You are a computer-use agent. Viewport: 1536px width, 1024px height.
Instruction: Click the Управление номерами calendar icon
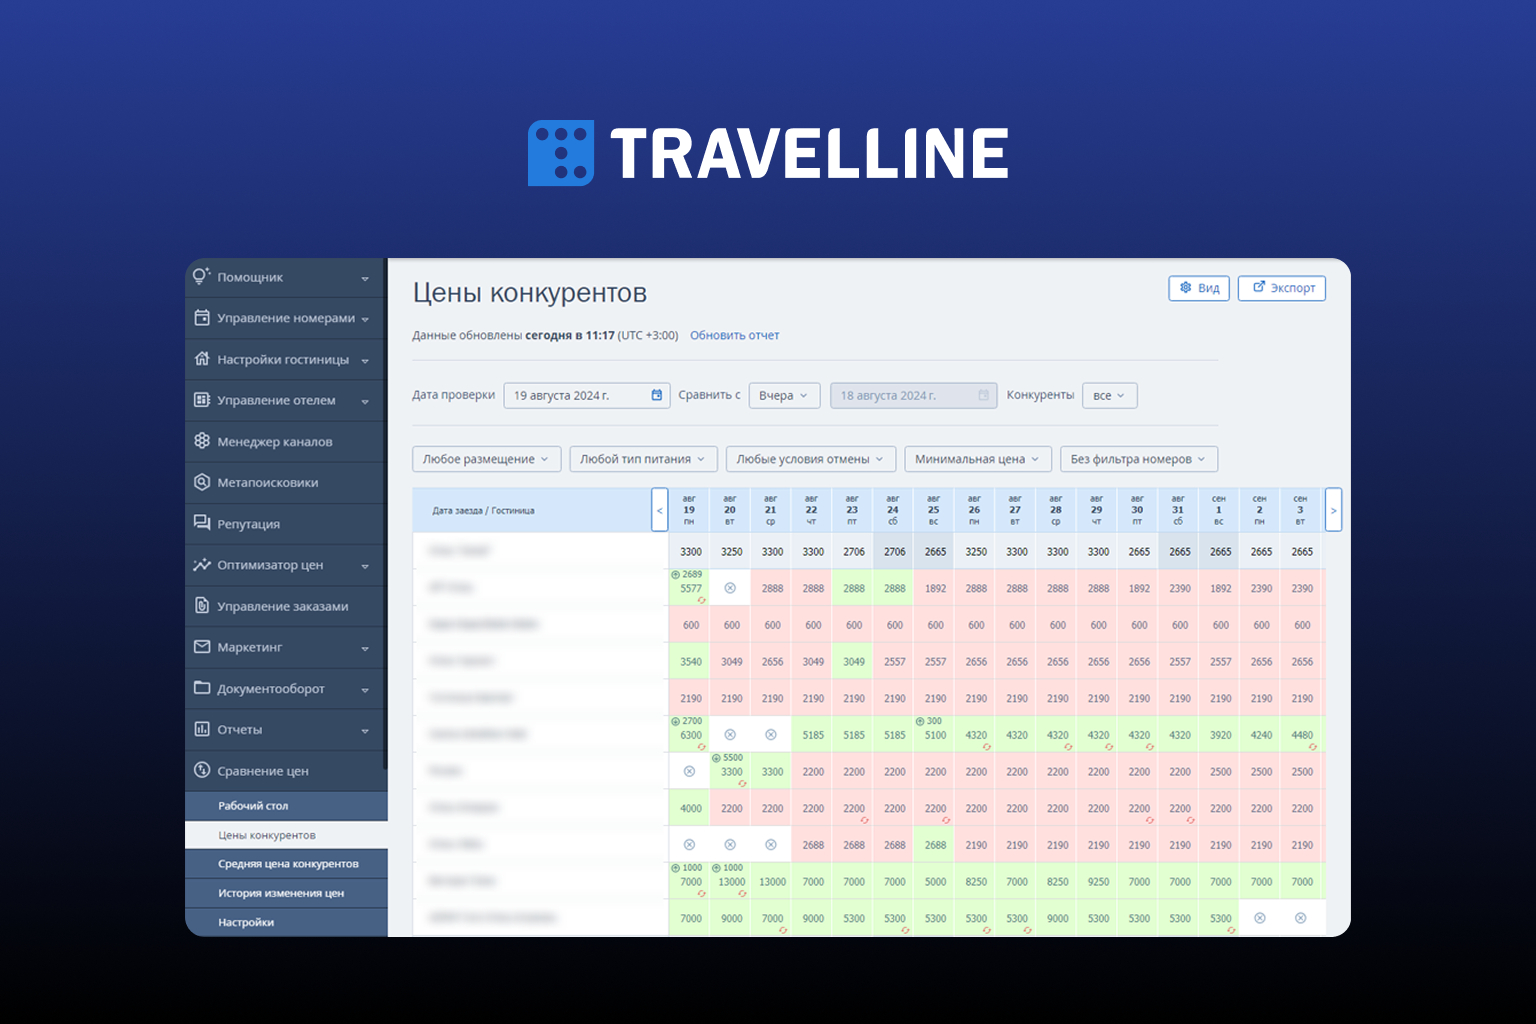(201, 317)
